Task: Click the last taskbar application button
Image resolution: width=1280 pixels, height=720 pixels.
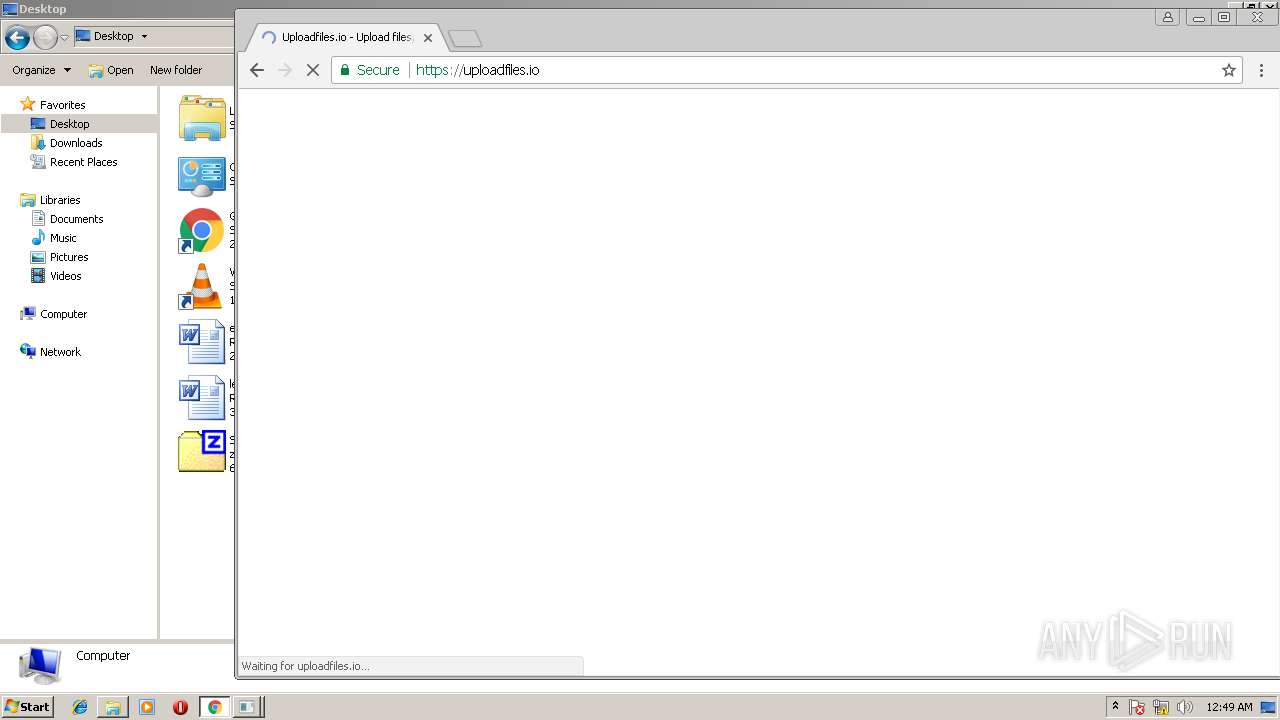Action: [247, 707]
